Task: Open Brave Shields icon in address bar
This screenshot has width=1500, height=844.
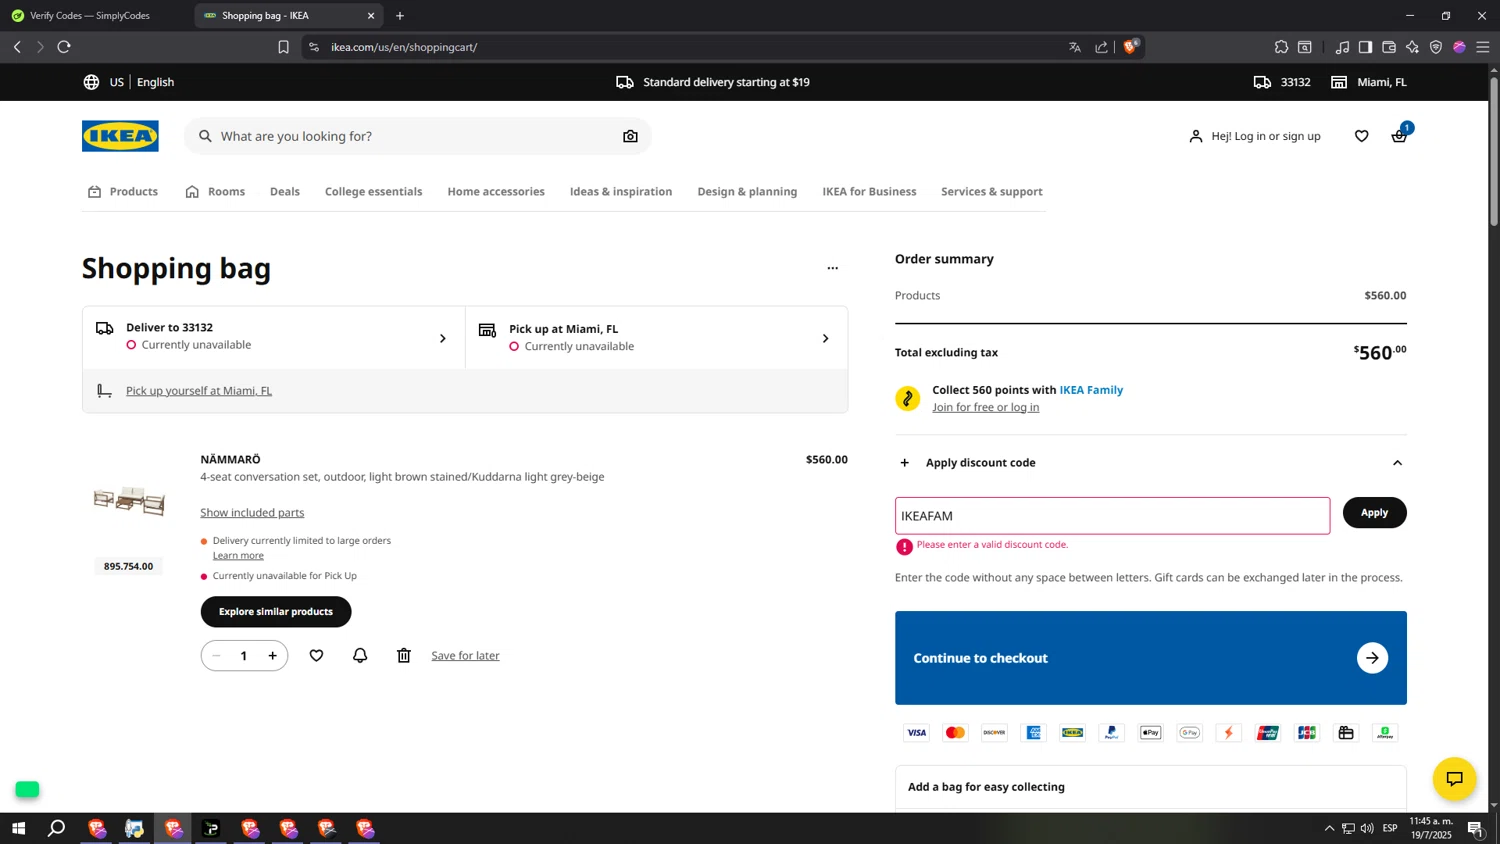Action: (x=1131, y=47)
